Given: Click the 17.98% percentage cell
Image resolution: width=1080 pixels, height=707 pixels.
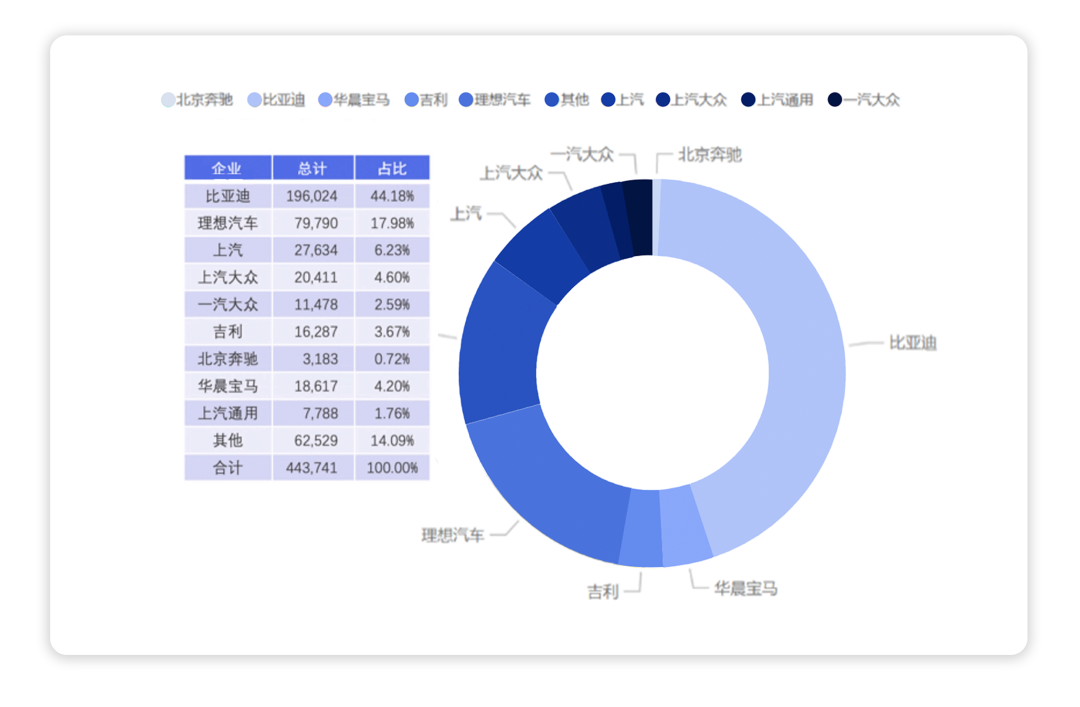Looking at the screenshot, I should (x=392, y=223).
